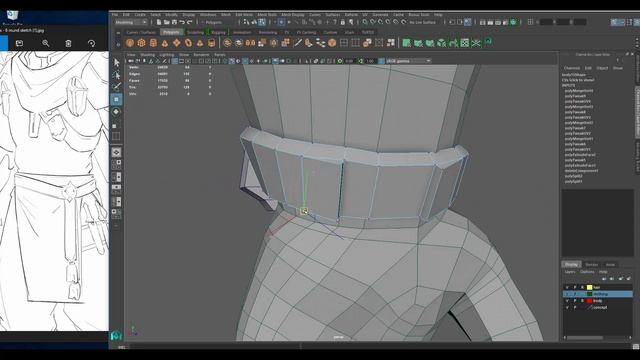Switch to the Anim layer tab
This screenshot has height=360, width=640.
pos(610,264)
